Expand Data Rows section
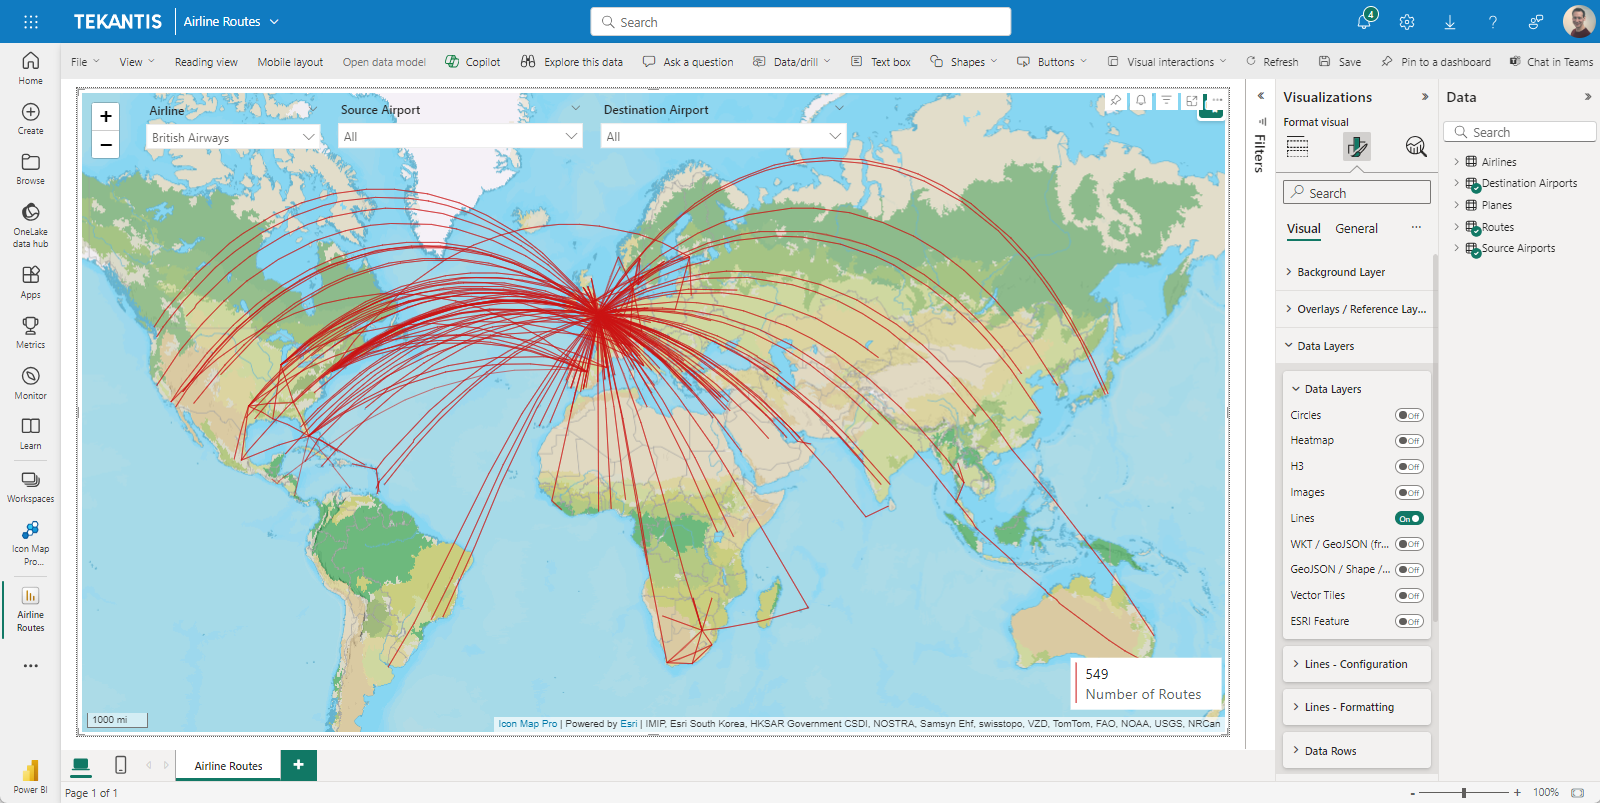The height and width of the screenshot is (803, 1600). point(1357,751)
